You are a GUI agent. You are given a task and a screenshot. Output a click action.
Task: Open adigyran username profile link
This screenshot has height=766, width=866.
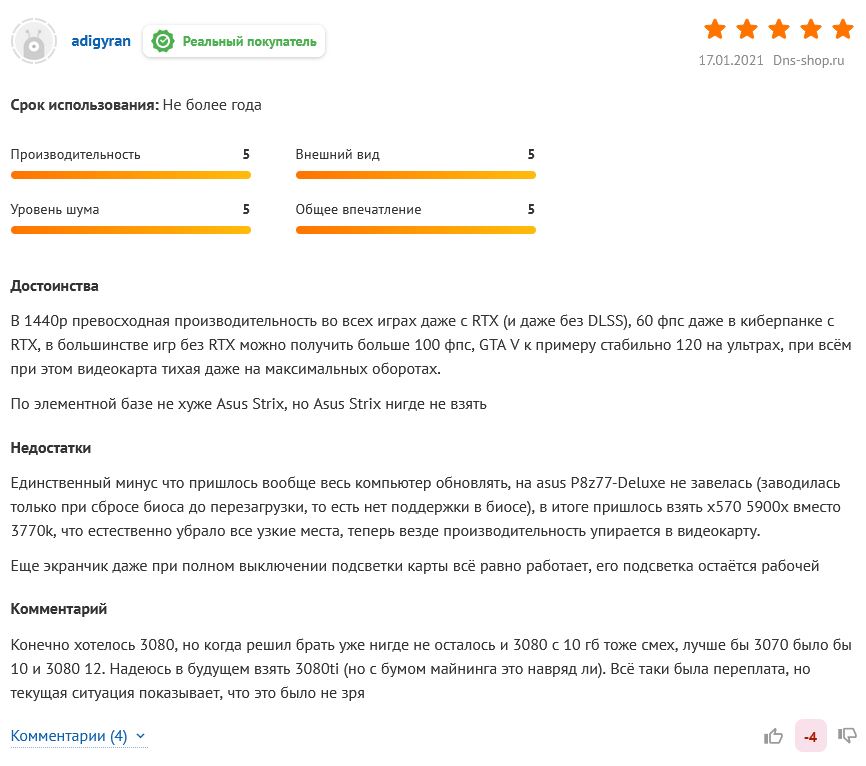pos(101,41)
